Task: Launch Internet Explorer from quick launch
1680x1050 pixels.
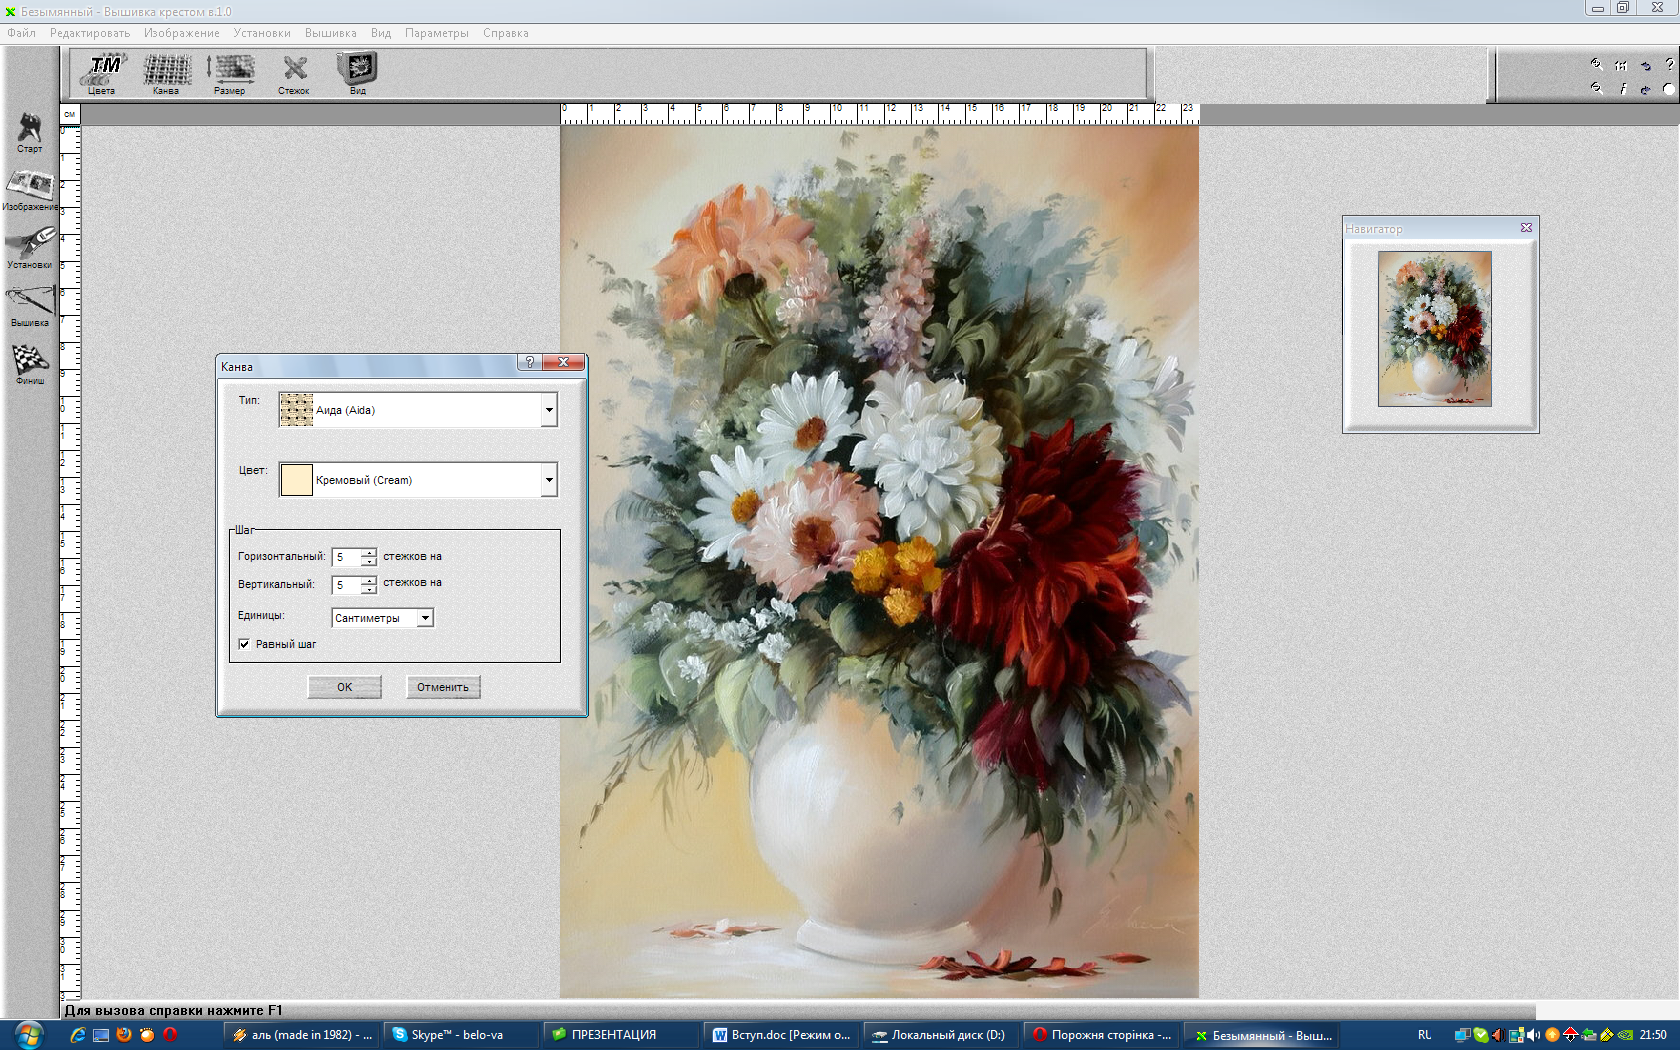Action: [77, 1035]
